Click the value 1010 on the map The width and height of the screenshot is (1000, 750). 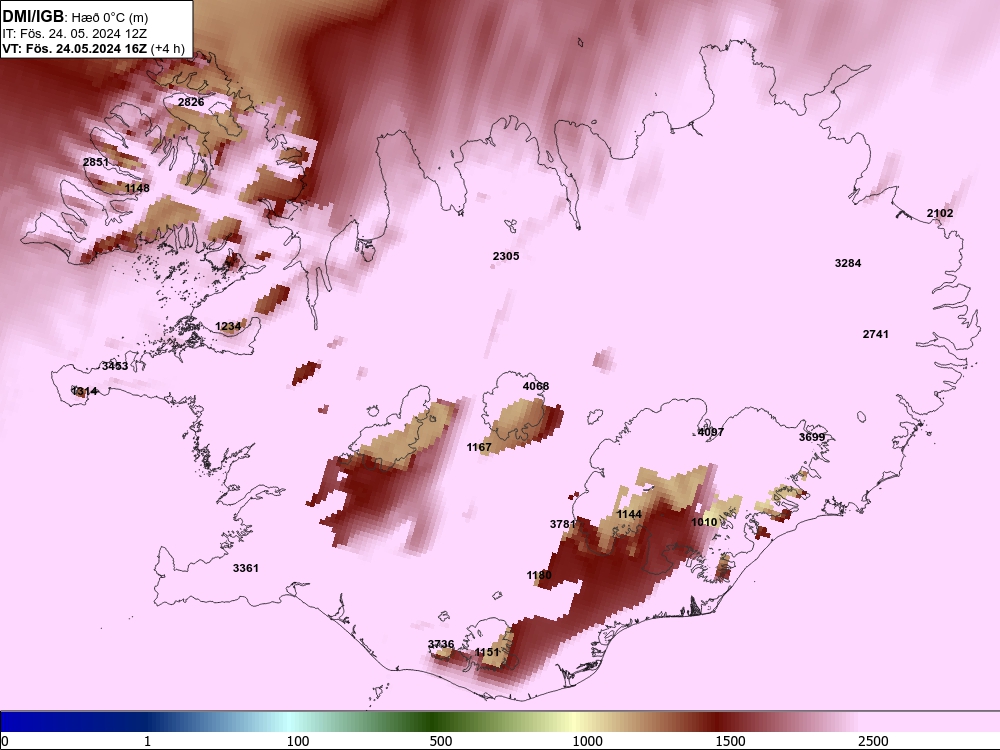[704, 522]
